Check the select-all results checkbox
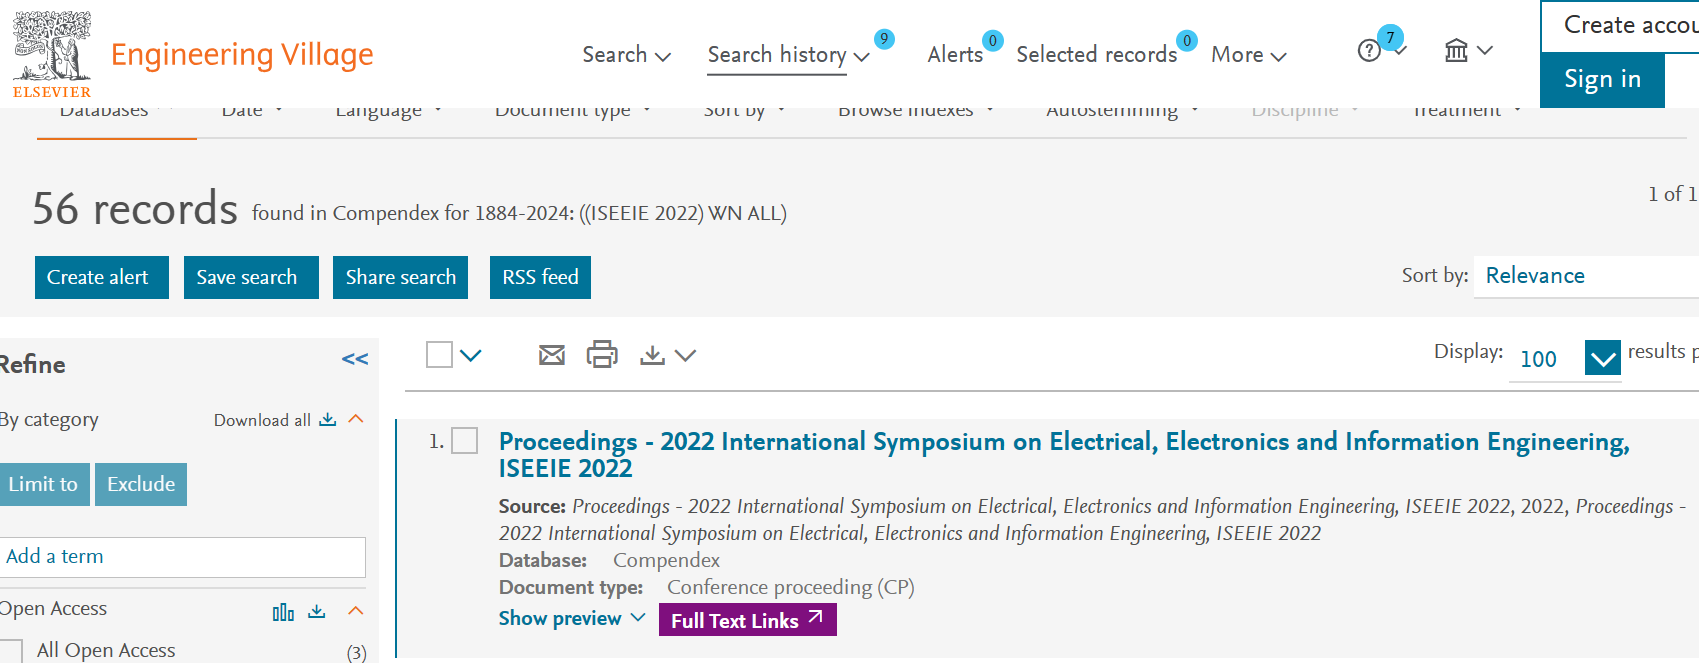The width and height of the screenshot is (1699, 663). pos(439,355)
